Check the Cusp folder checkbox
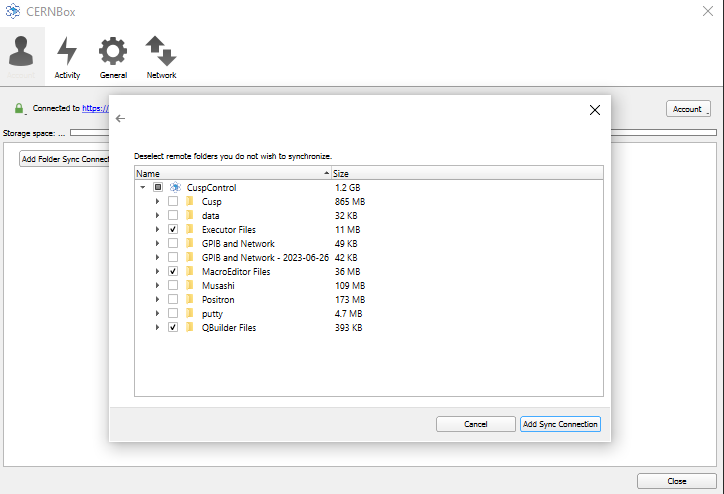The width and height of the screenshot is (724, 494). 173,201
